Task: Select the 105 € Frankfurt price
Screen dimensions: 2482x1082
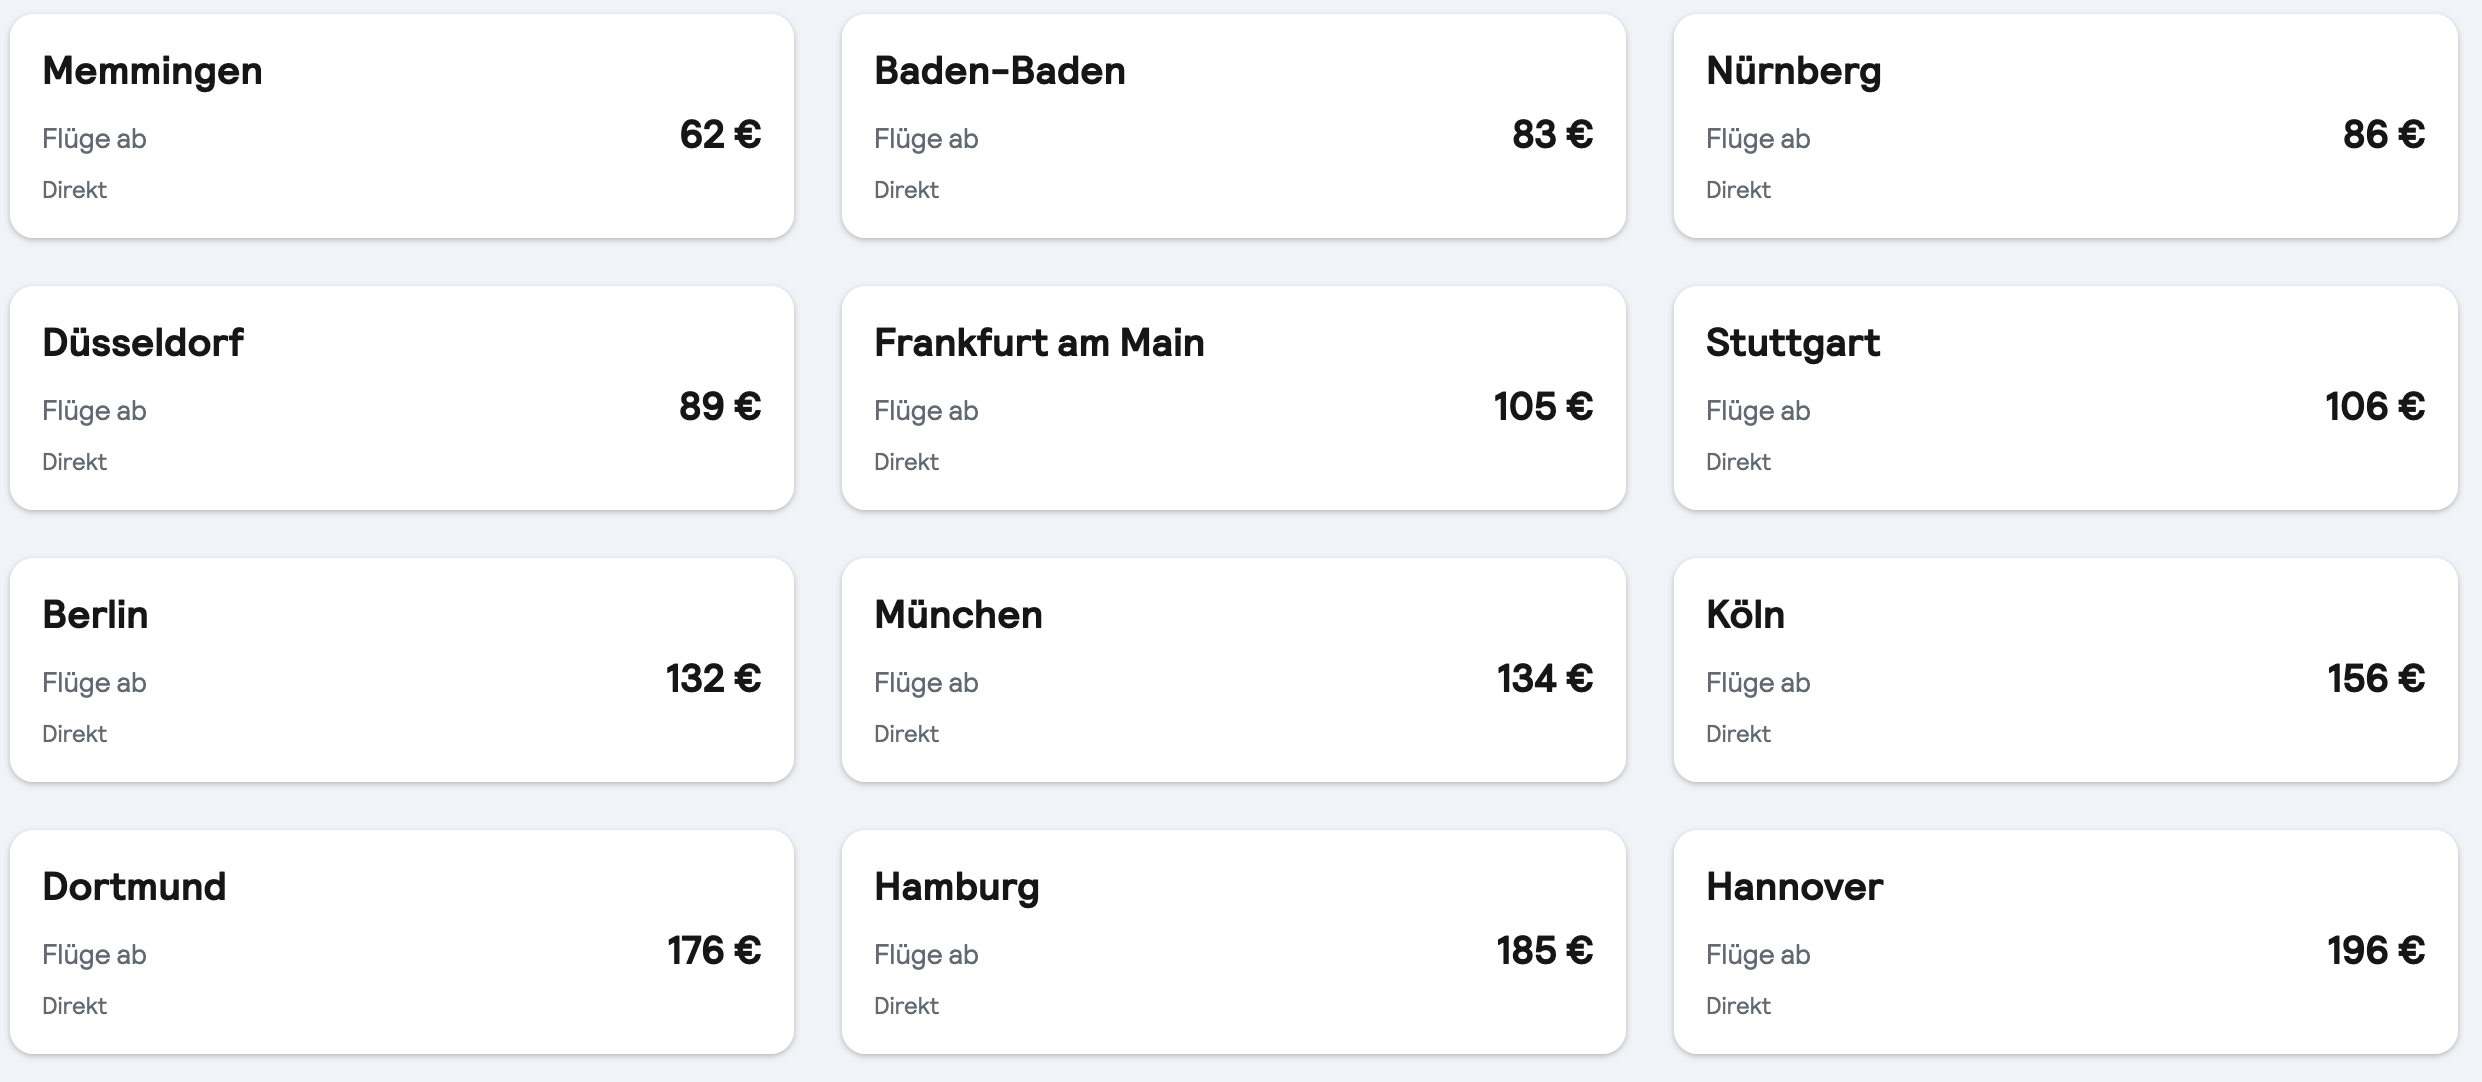Action: (x=1543, y=407)
